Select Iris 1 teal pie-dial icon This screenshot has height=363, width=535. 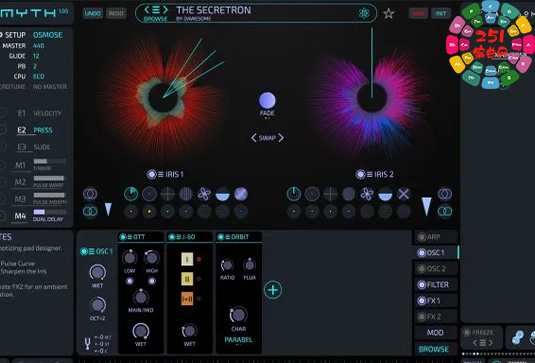click(x=131, y=194)
